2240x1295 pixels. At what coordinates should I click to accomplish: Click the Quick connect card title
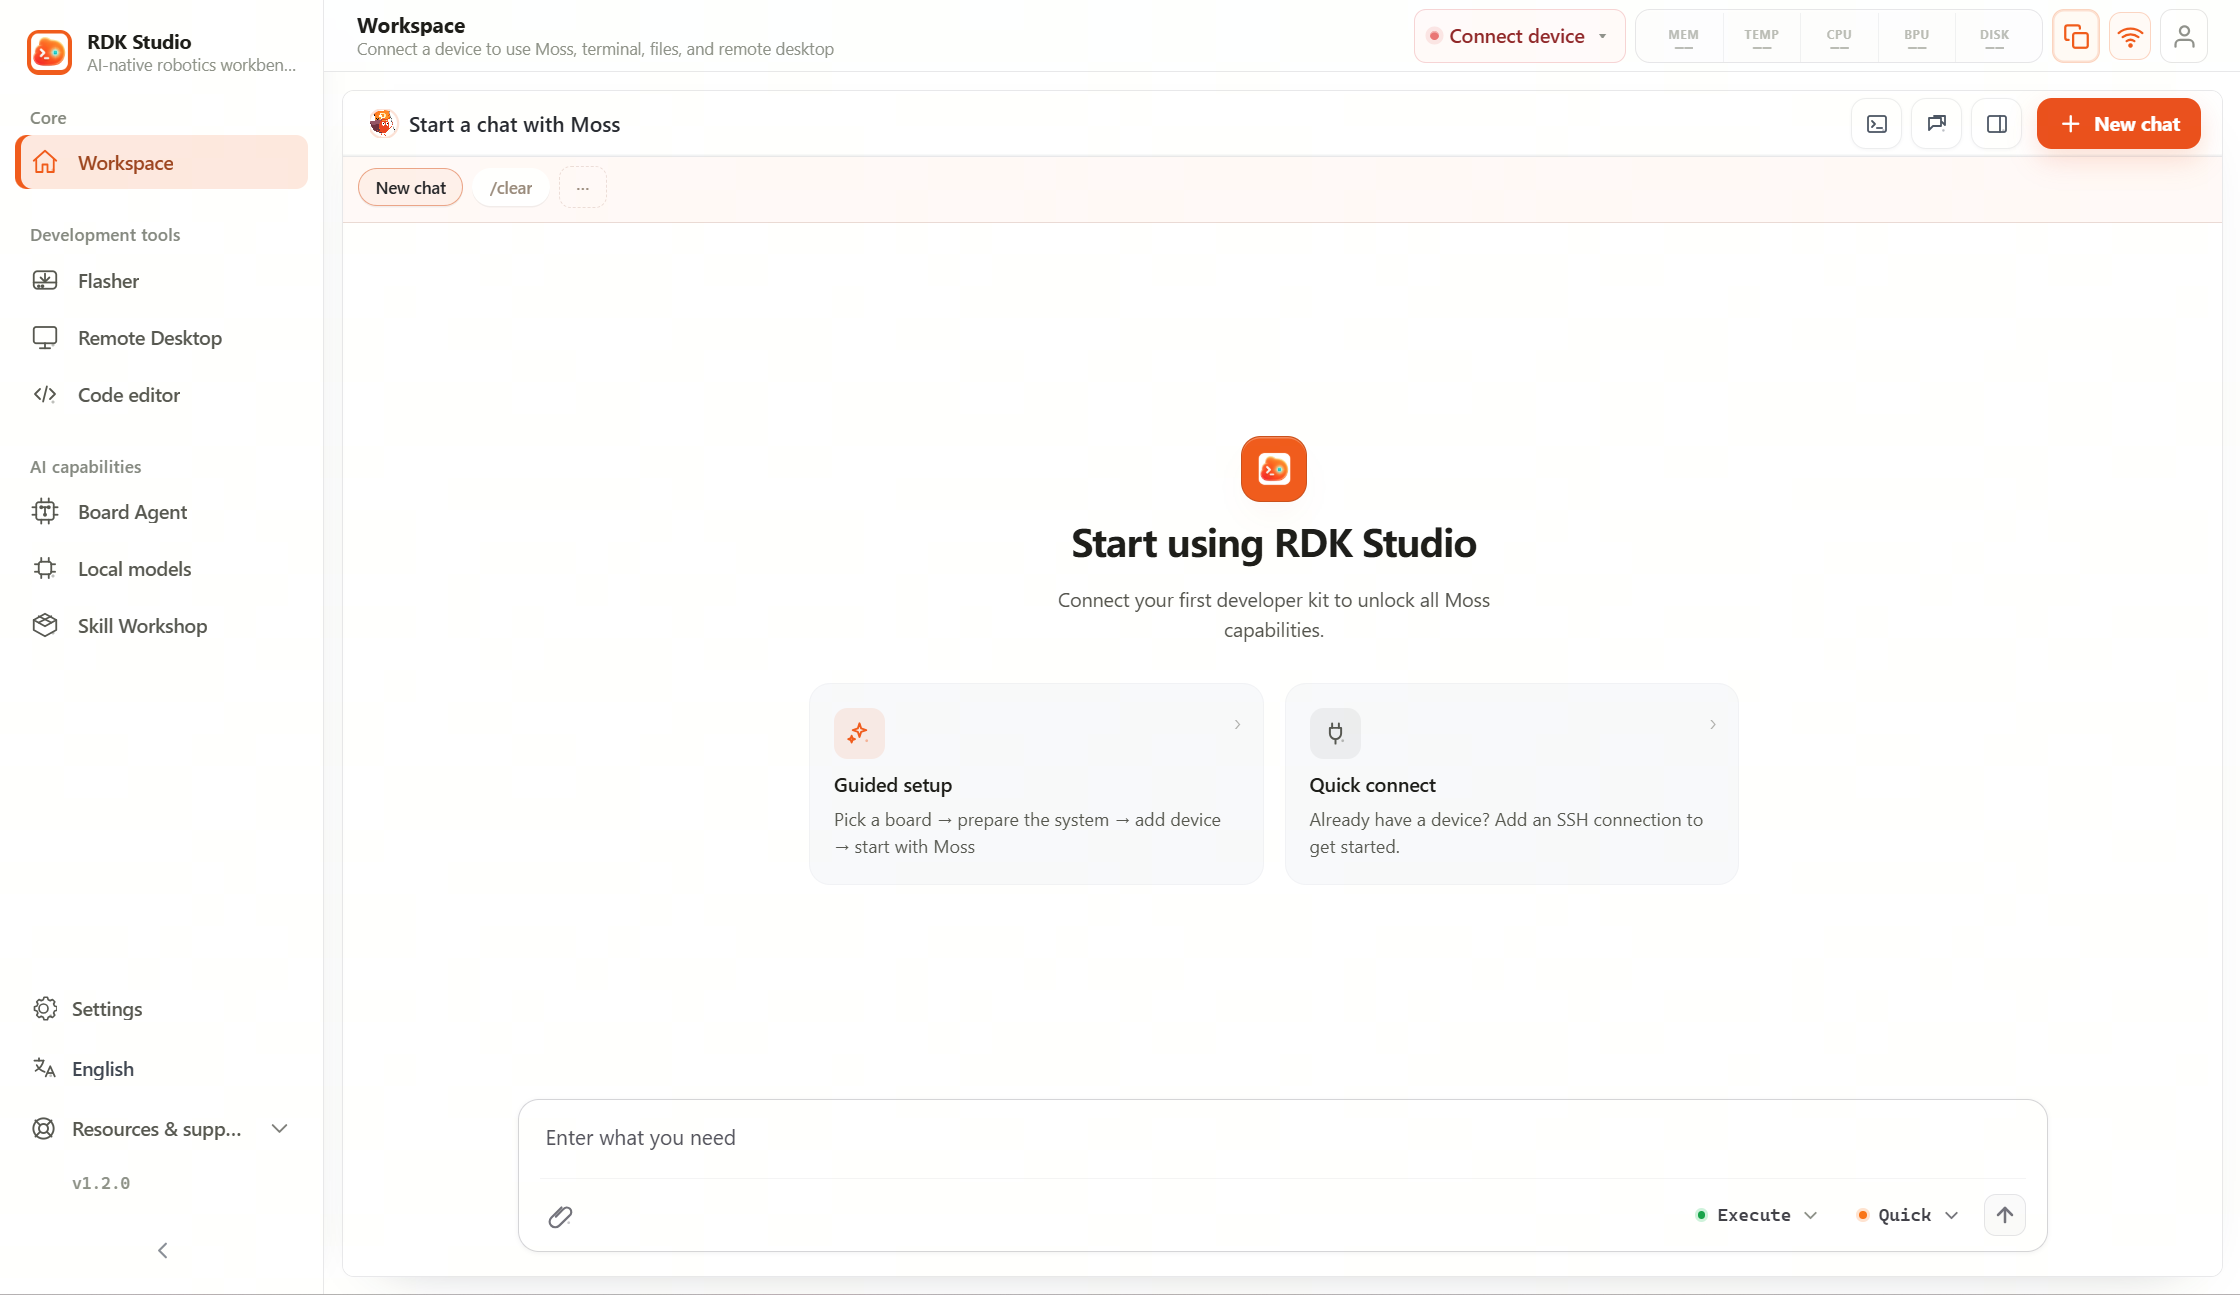(x=1373, y=785)
